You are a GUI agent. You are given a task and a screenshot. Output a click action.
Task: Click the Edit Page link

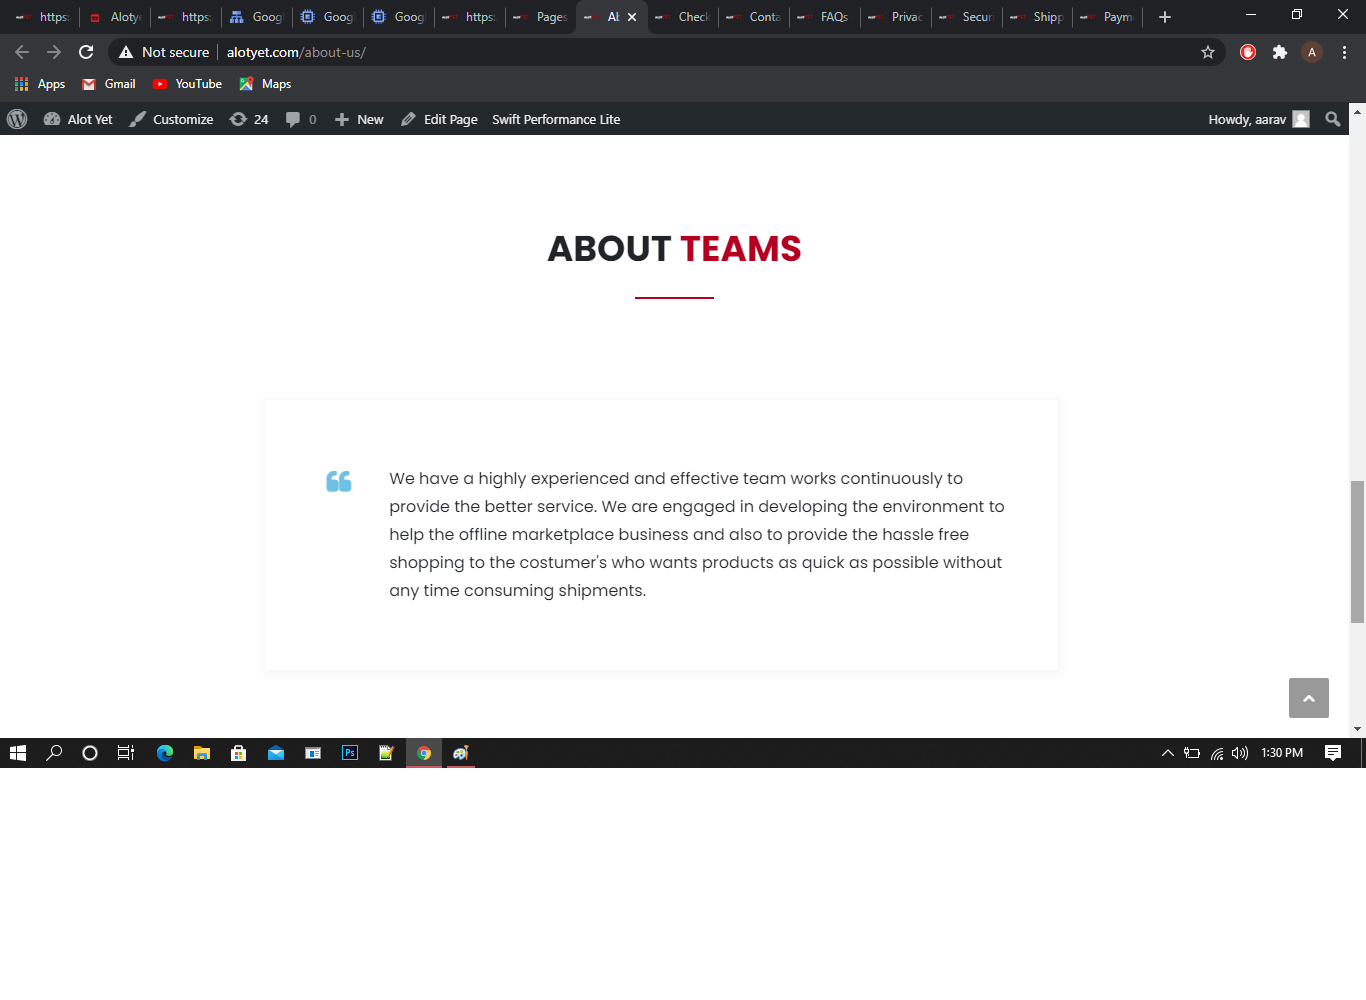coord(439,119)
